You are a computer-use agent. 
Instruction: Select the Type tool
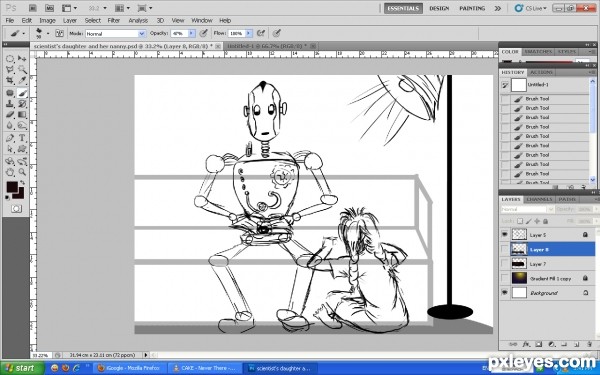pyautogui.click(x=22, y=138)
